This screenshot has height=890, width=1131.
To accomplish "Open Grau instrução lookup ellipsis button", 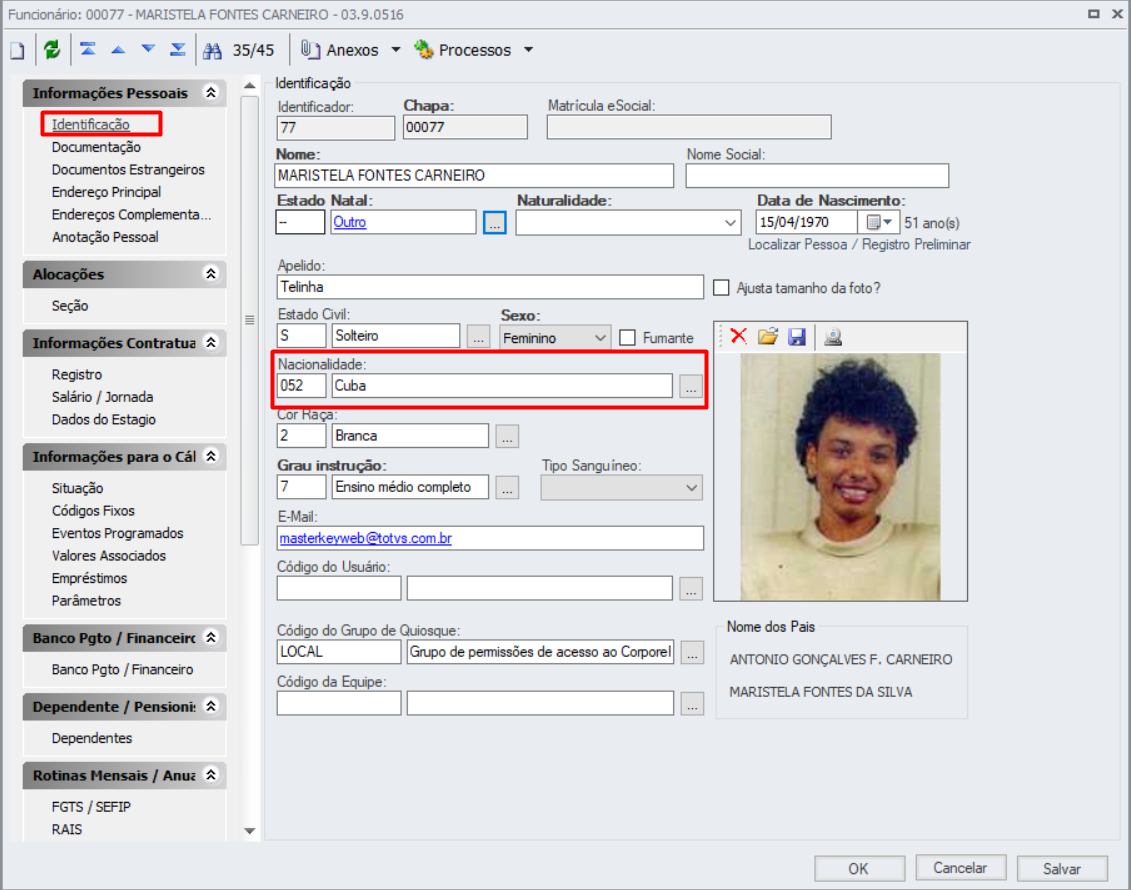I will (507, 488).
